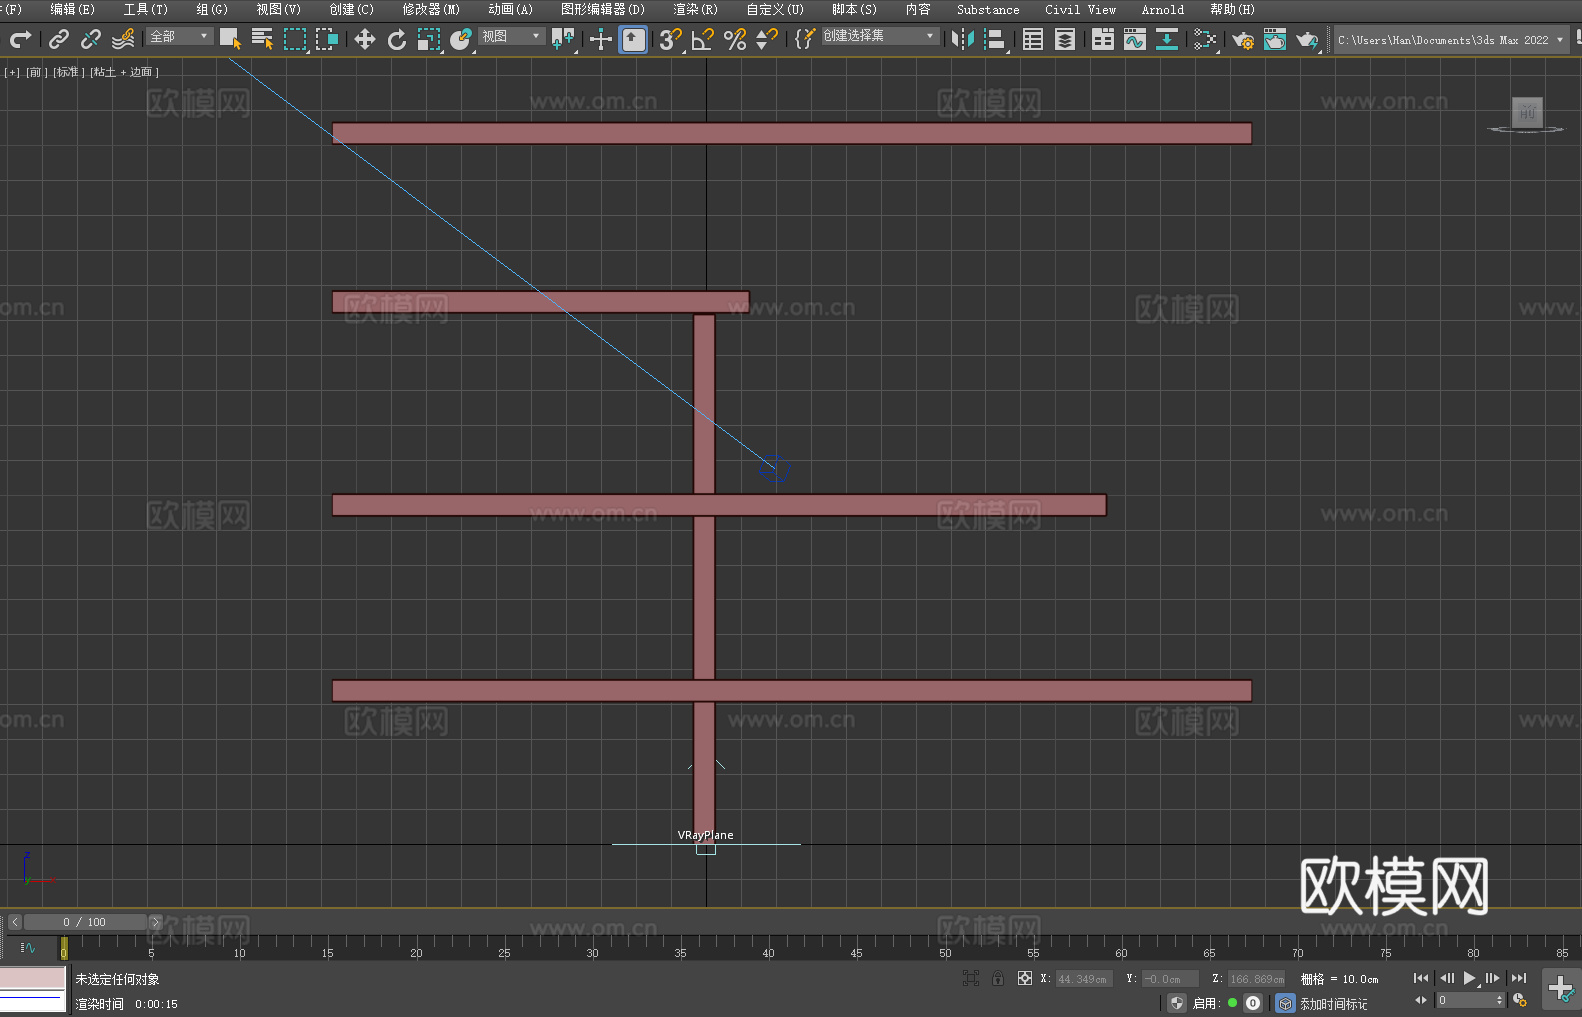Click the Render Production teapot icon
This screenshot has height=1017, width=1582.
[1307, 39]
